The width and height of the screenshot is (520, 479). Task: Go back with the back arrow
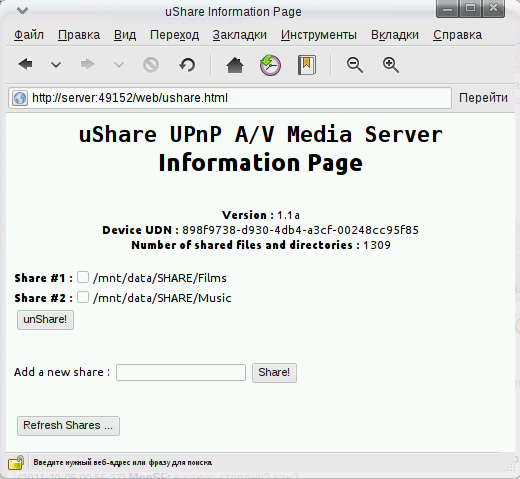point(26,64)
